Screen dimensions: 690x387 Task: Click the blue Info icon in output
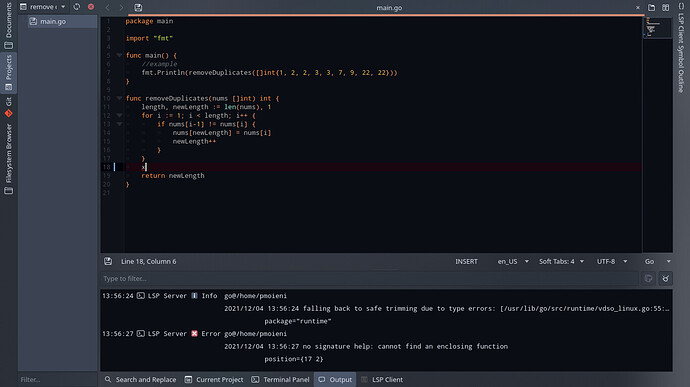click(x=195, y=296)
